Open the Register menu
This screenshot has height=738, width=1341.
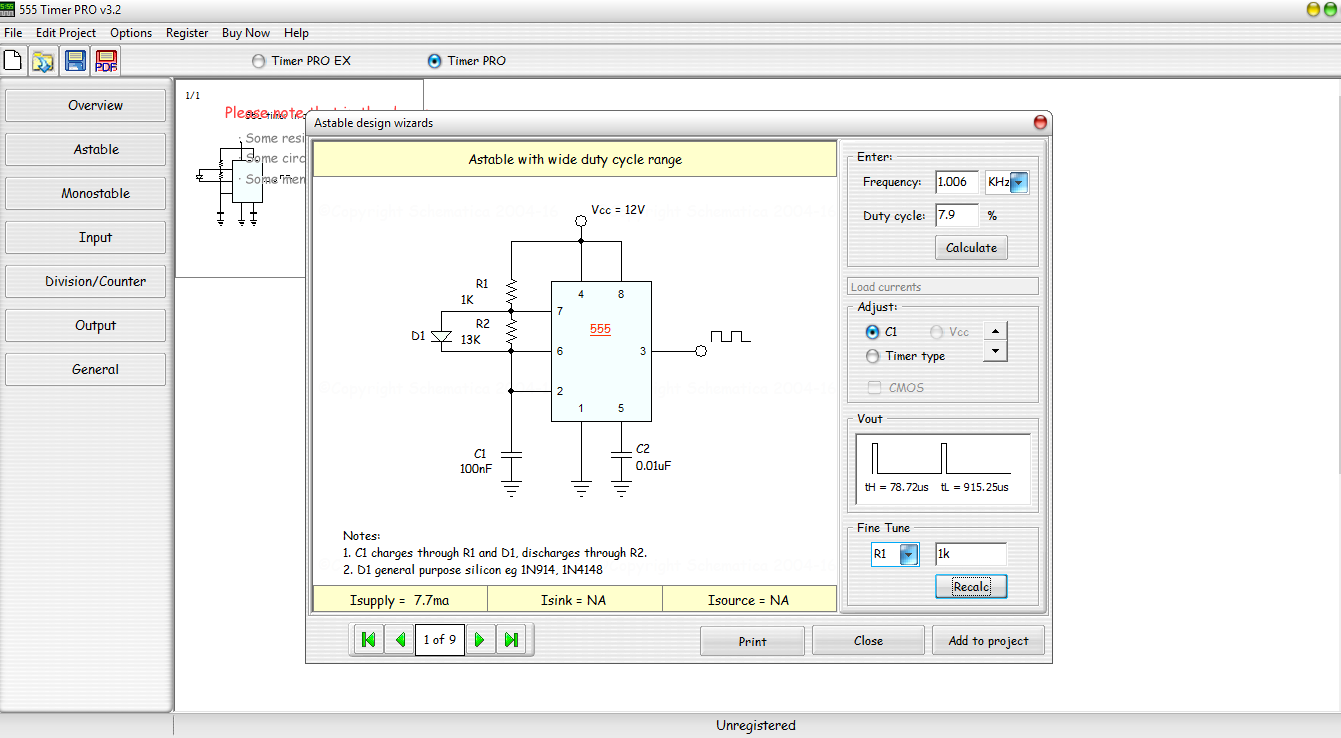coord(187,33)
